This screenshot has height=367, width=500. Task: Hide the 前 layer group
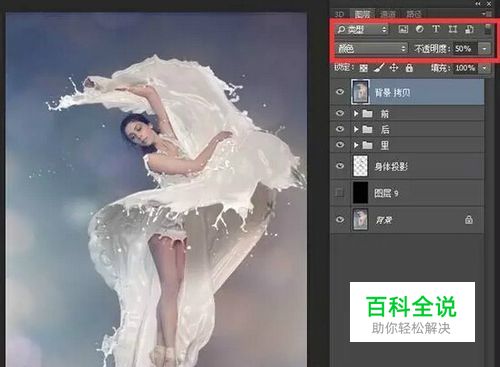tap(340, 113)
